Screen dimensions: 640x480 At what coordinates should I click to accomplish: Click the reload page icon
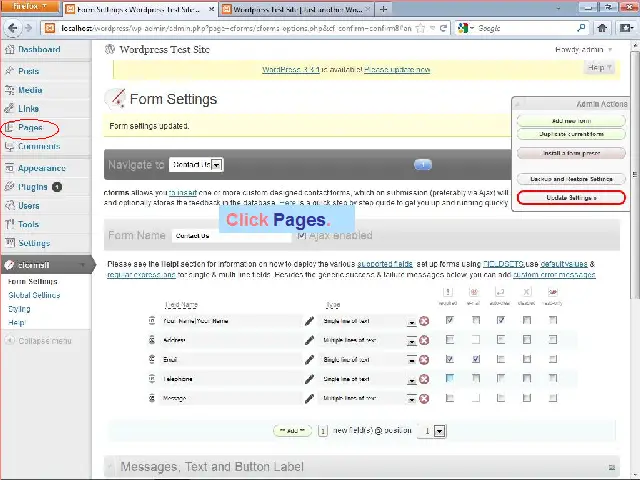[443, 28]
